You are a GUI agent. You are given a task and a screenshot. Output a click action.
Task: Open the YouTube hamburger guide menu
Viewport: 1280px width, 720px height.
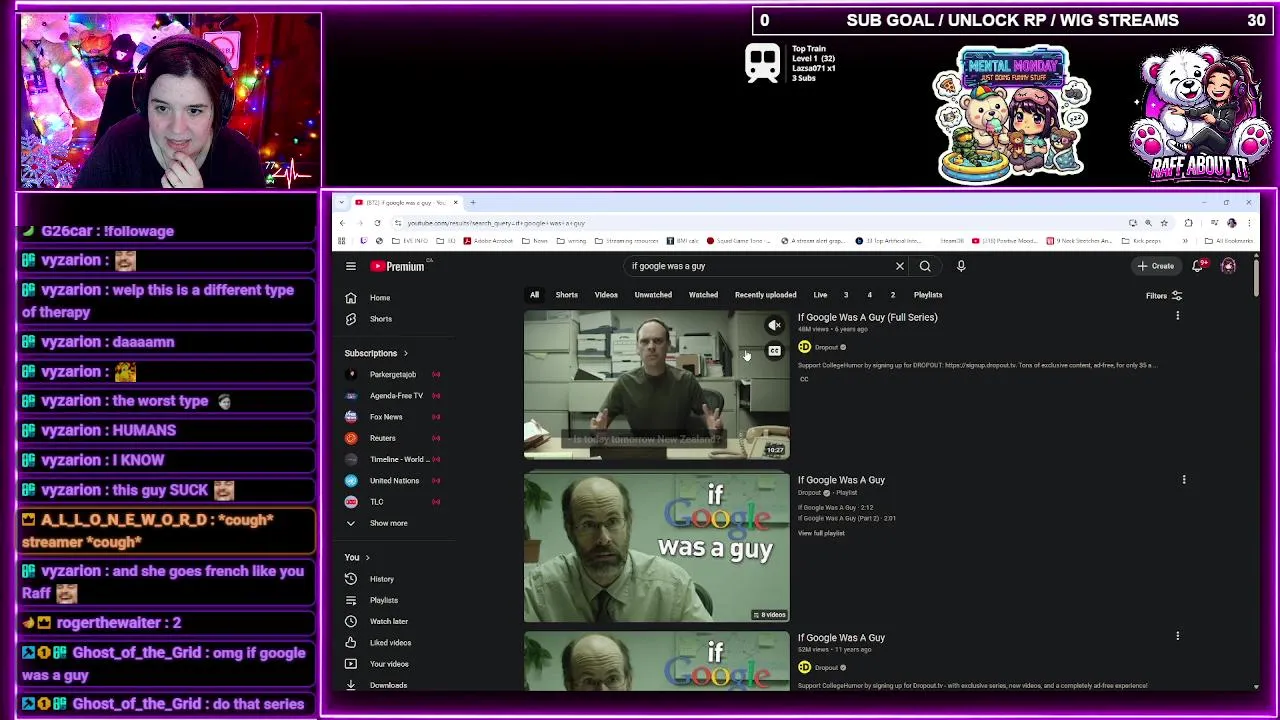[x=351, y=266]
